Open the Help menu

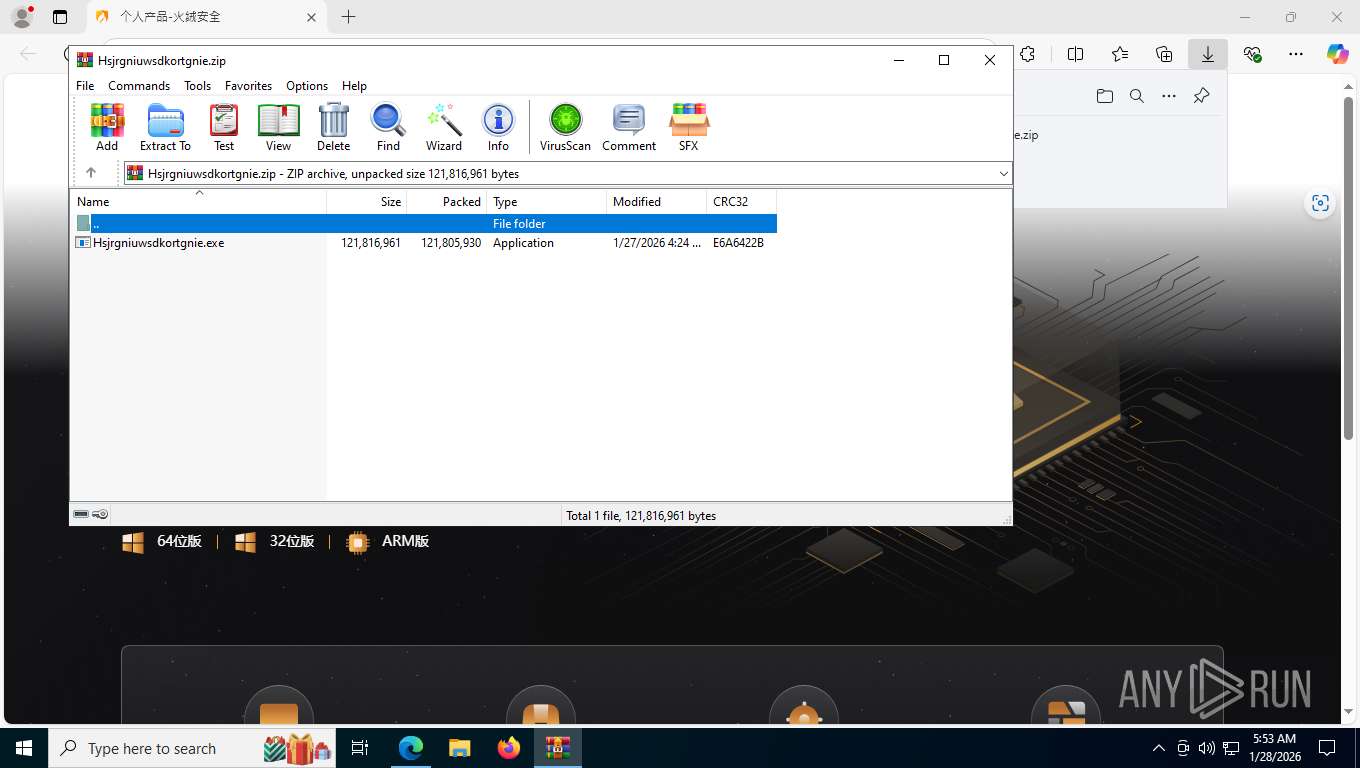(x=354, y=86)
